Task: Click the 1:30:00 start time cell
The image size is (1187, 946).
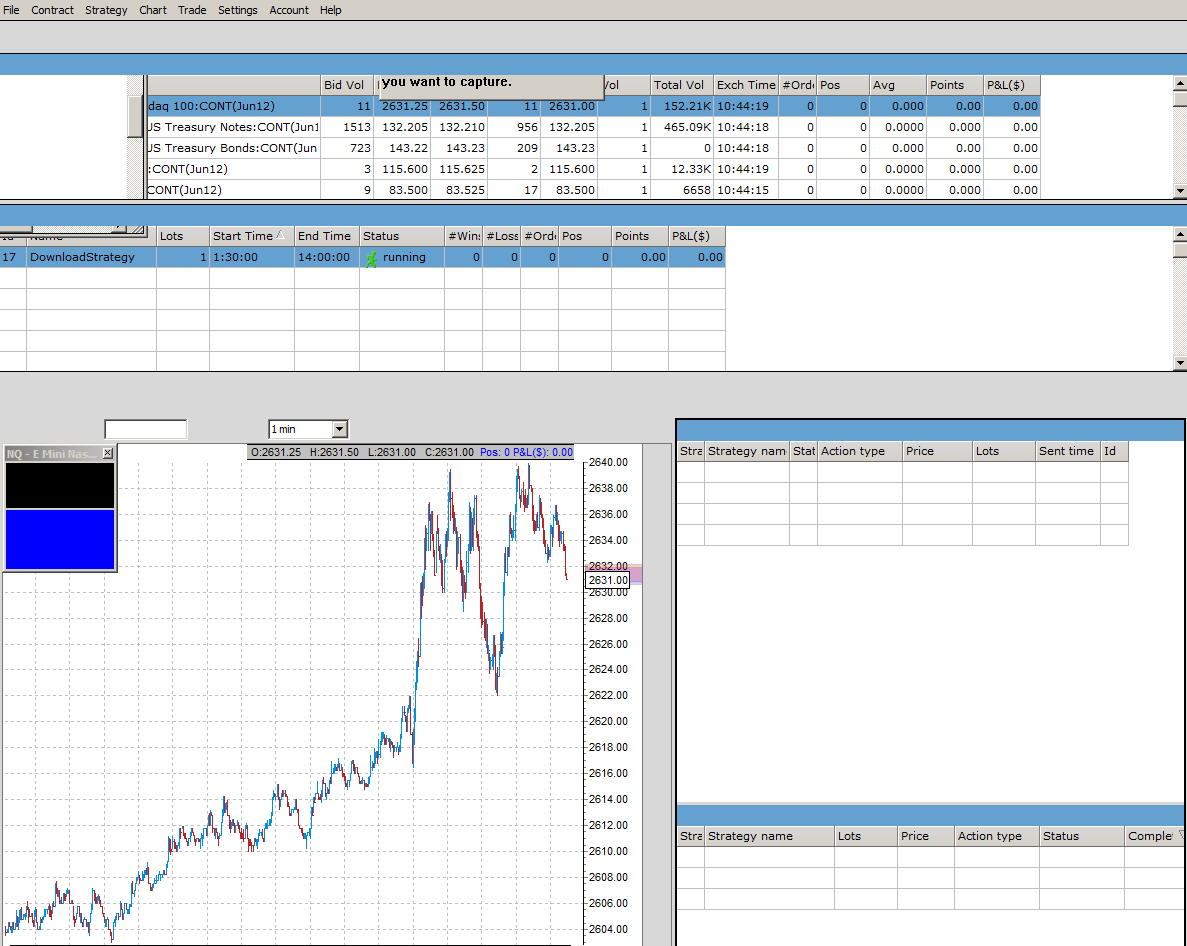Action: pos(251,257)
